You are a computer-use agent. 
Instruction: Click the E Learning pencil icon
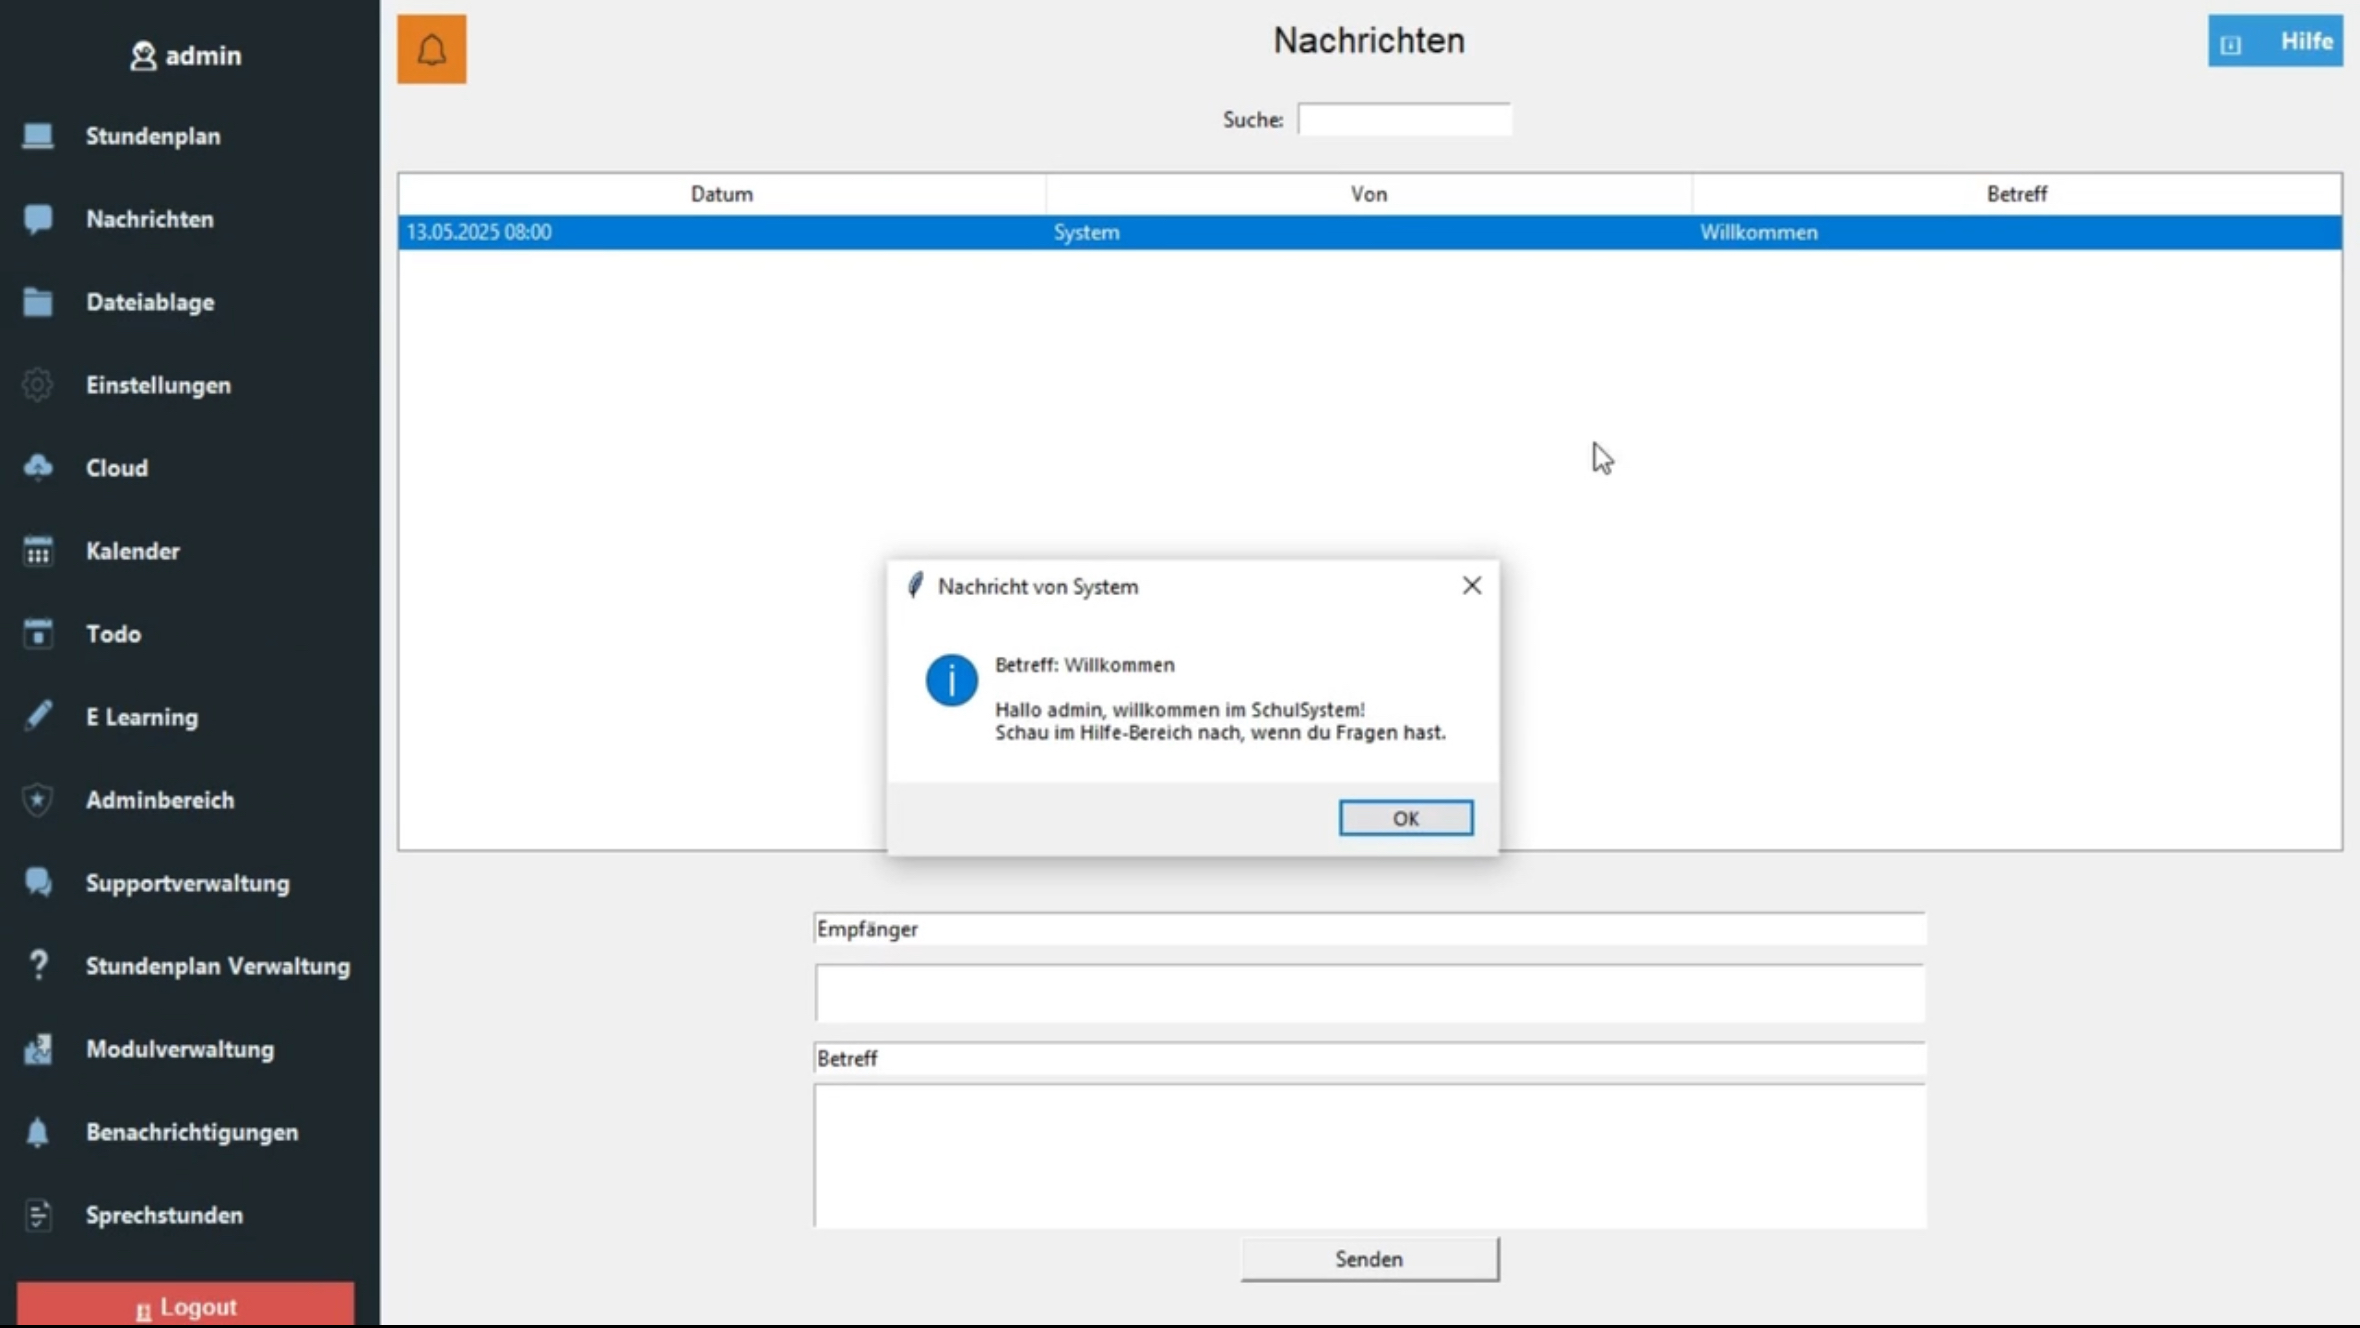(x=38, y=716)
